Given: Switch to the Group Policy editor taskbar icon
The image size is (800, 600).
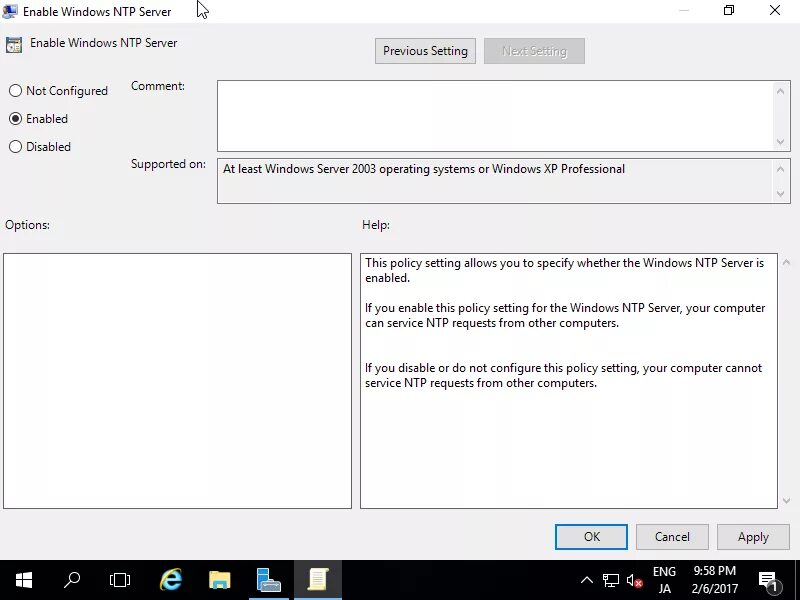Looking at the screenshot, I should coord(317,580).
